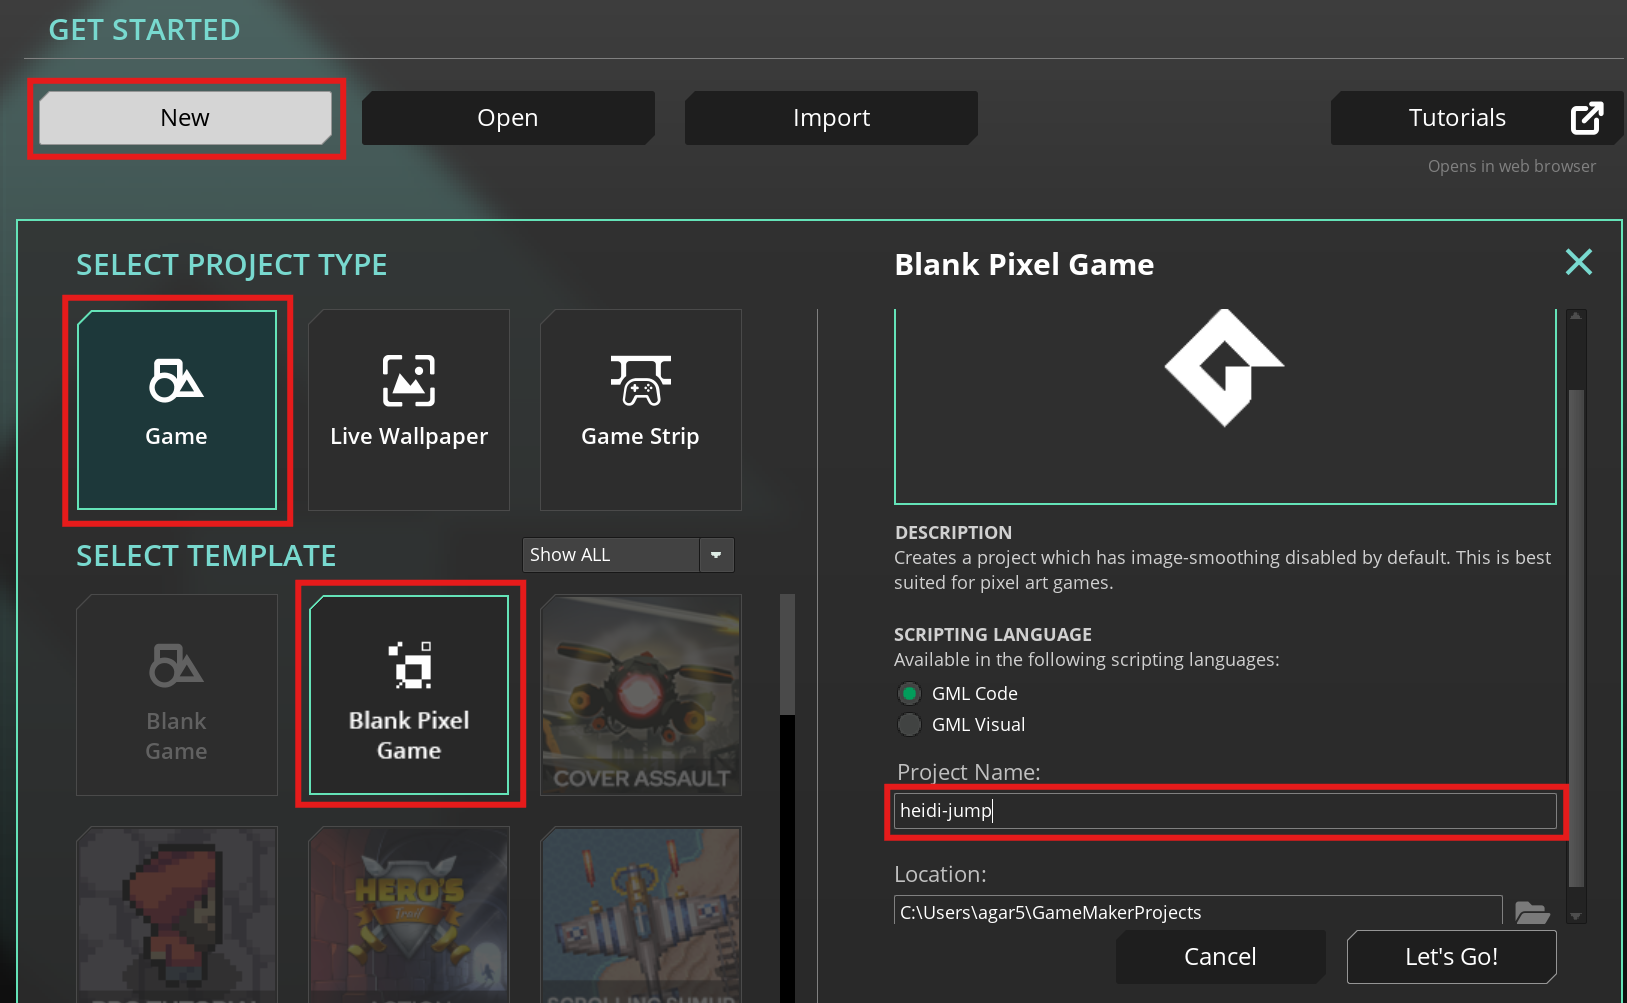
Task: Open the Cover Assault template thumbnail
Action: (641, 695)
